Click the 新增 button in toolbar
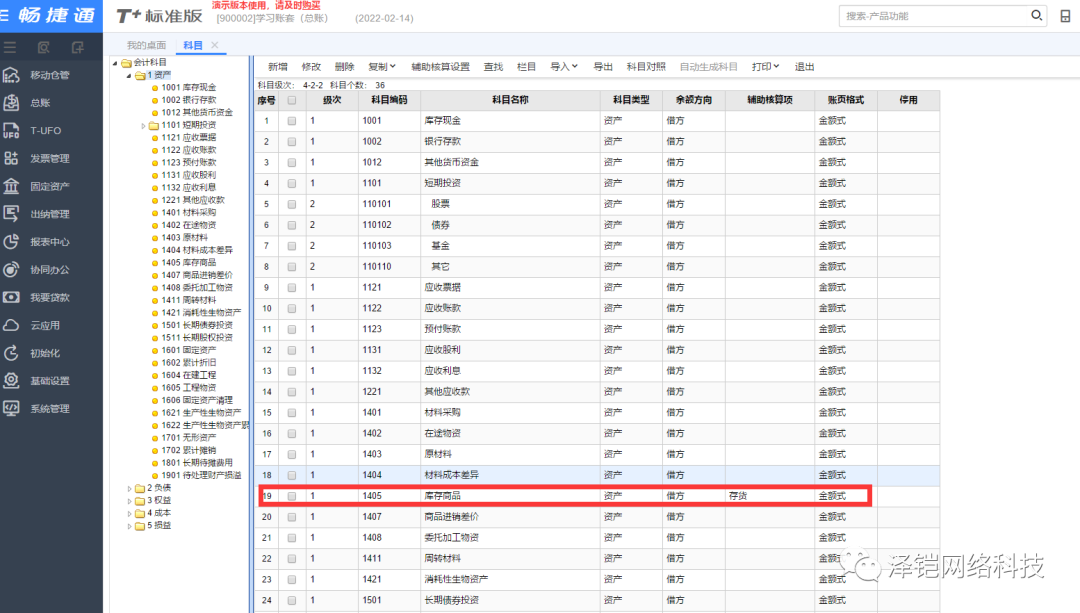This screenshot has width=1080, height=613. pos(277,67)
